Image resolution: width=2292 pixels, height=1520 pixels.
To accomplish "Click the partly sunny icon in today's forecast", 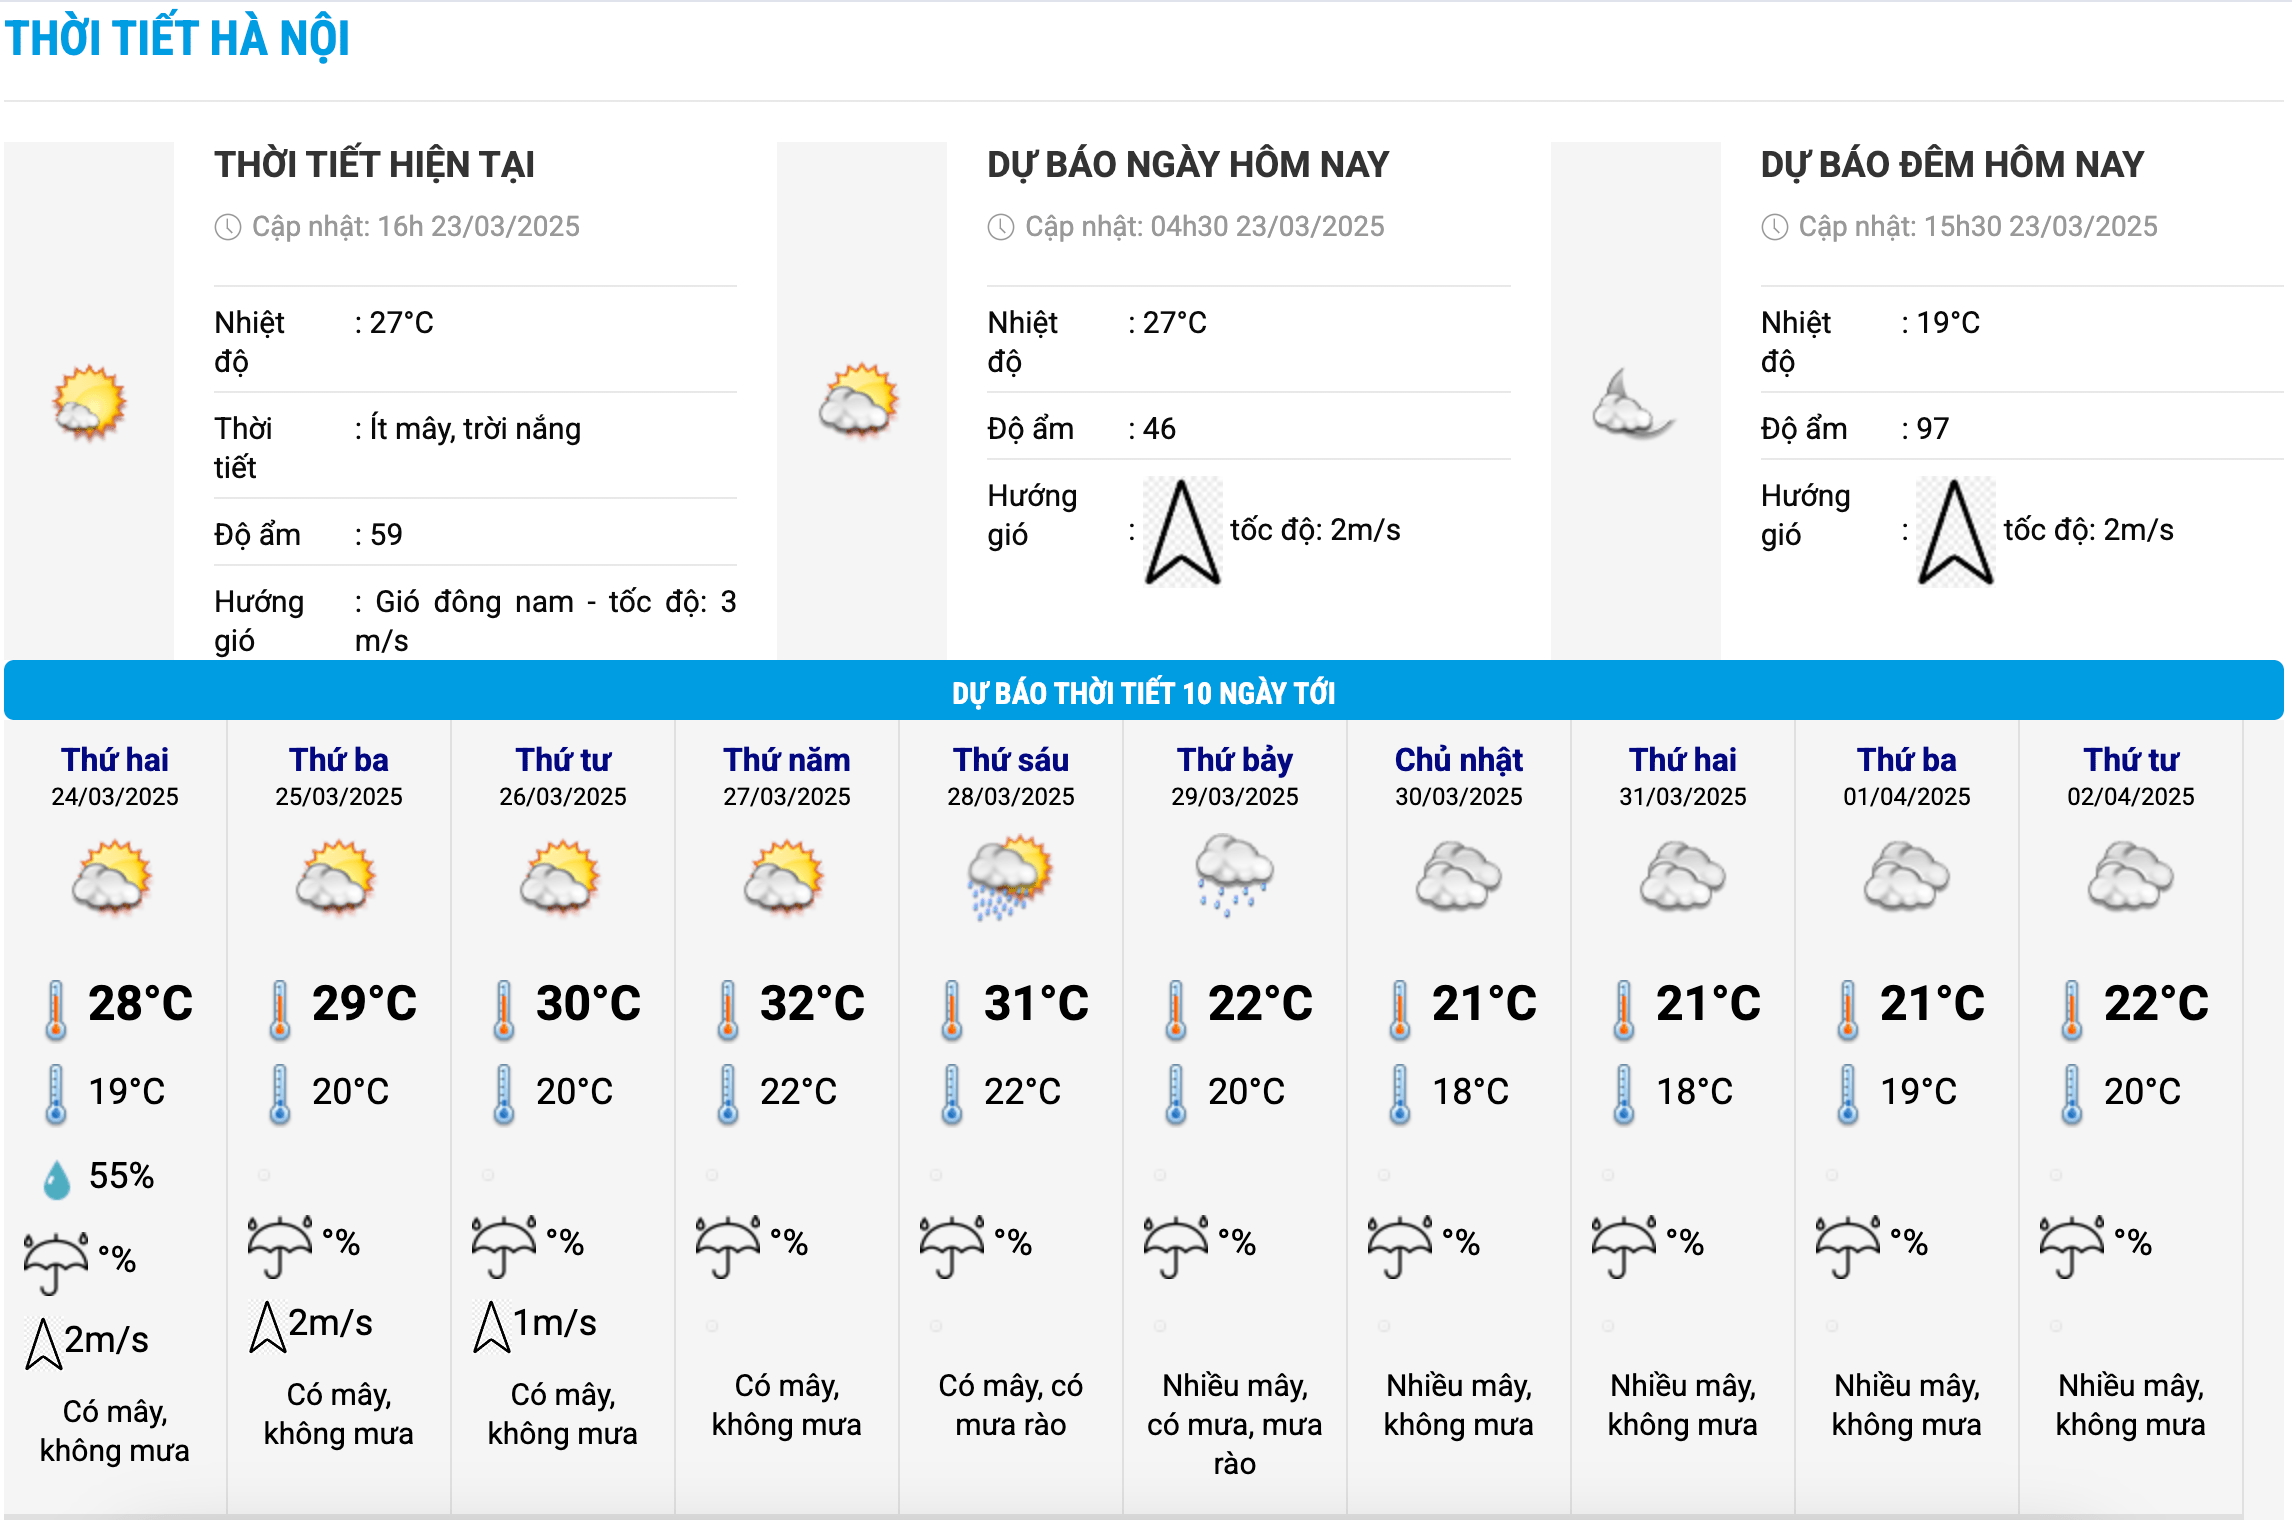I will (x=859, y=401).
